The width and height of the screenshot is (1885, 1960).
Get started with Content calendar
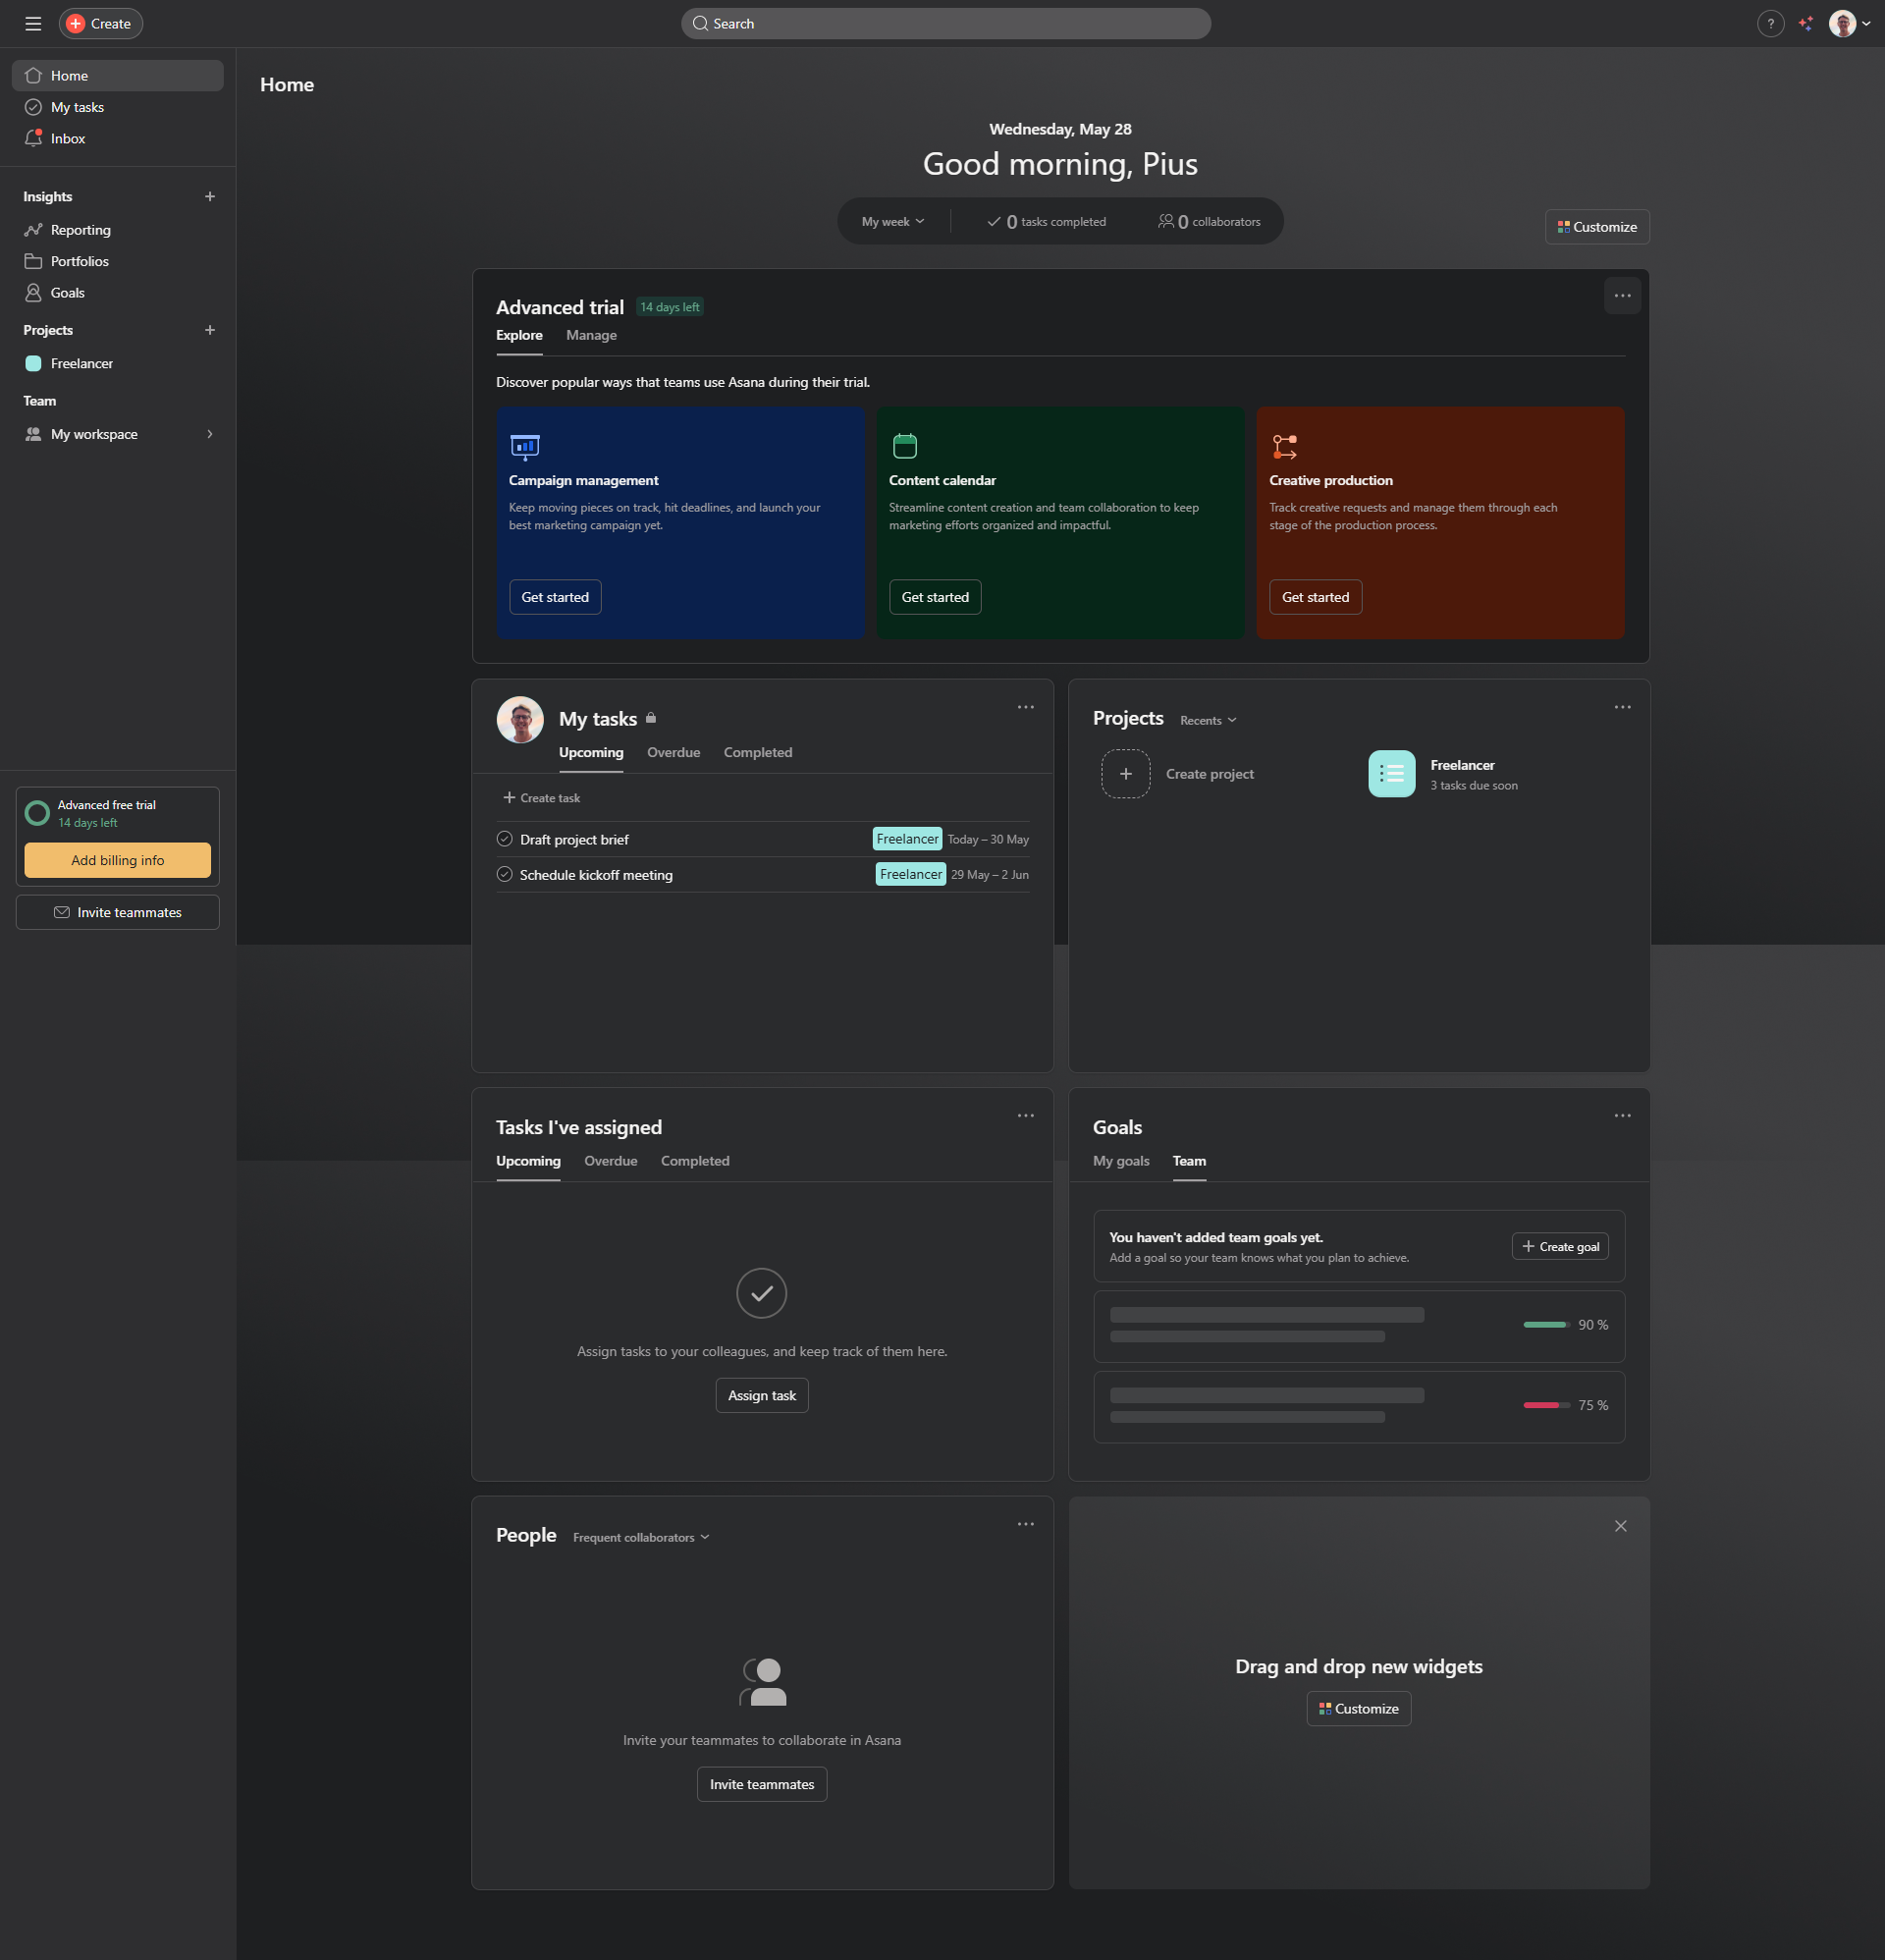(x=935, y=597)
